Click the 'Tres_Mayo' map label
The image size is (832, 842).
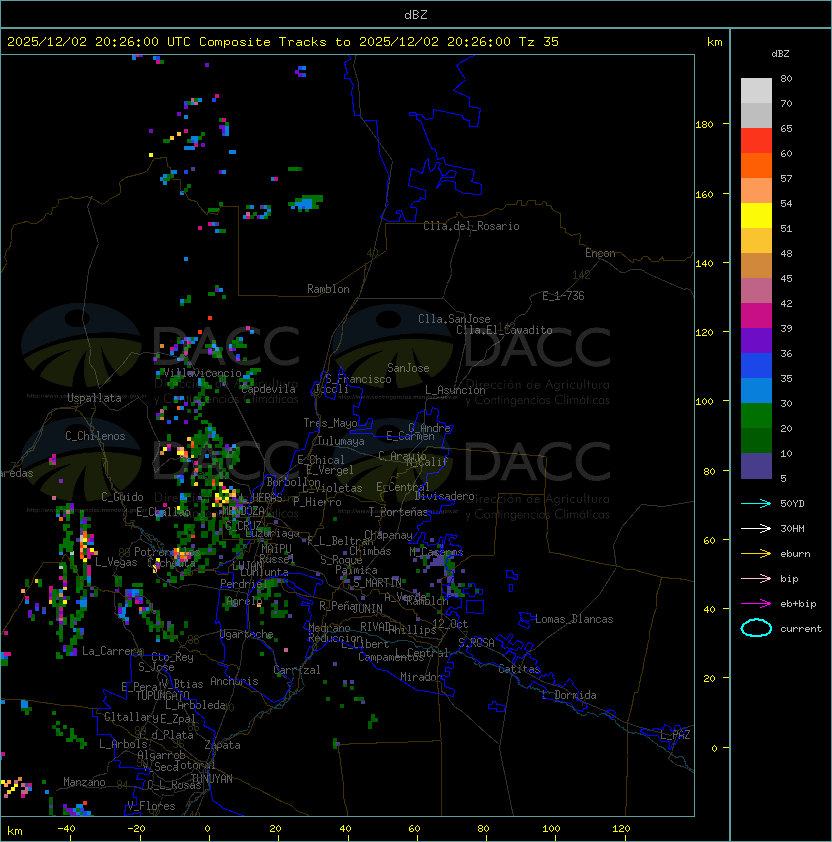pos(330,423)
